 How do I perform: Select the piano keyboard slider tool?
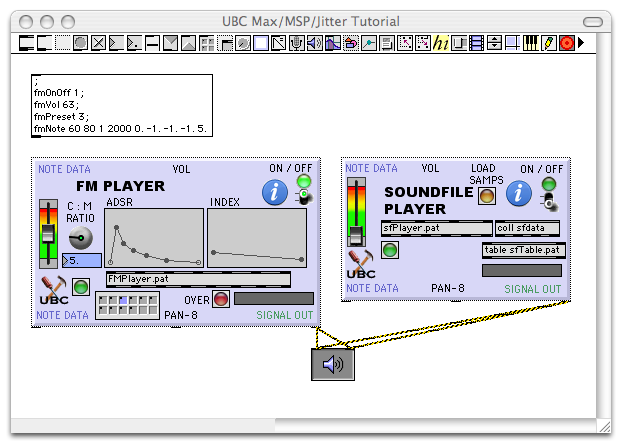pos(531,43)
